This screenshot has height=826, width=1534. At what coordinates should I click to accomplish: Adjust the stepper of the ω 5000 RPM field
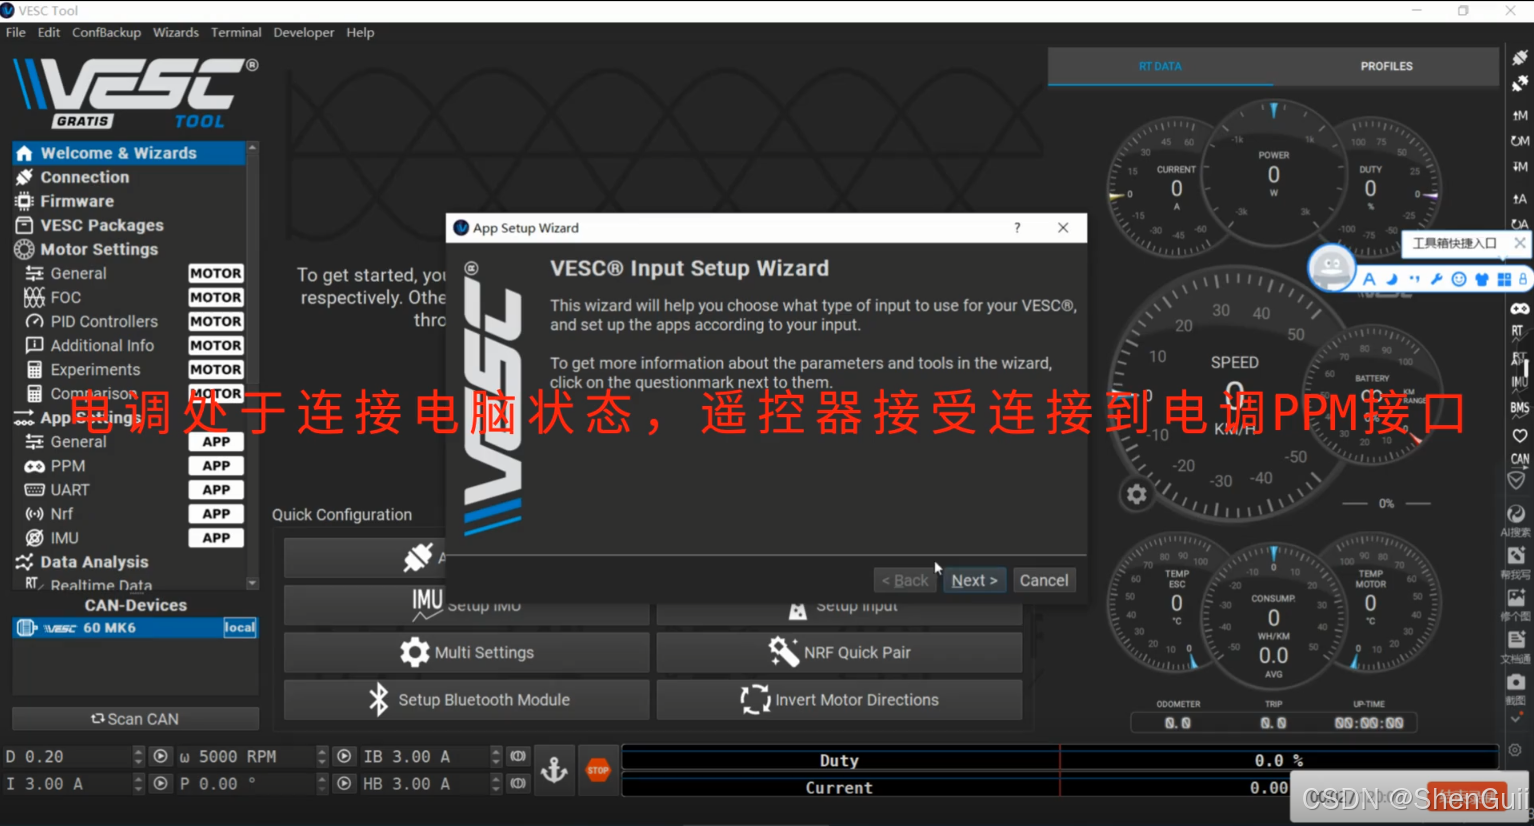pos(322,756)
